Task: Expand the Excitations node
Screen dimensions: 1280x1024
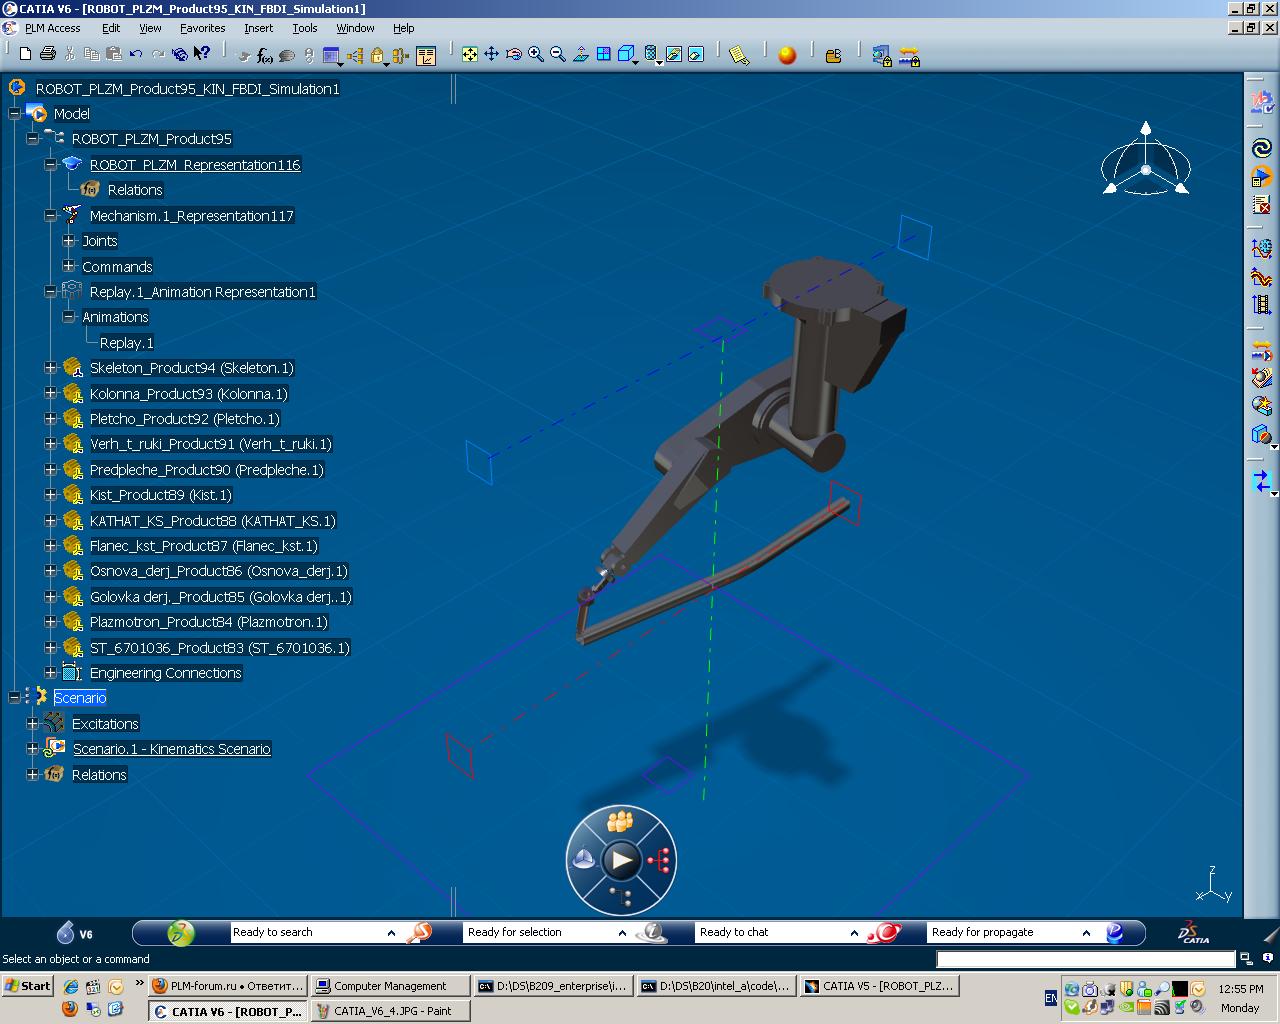Action: [33, 724]
